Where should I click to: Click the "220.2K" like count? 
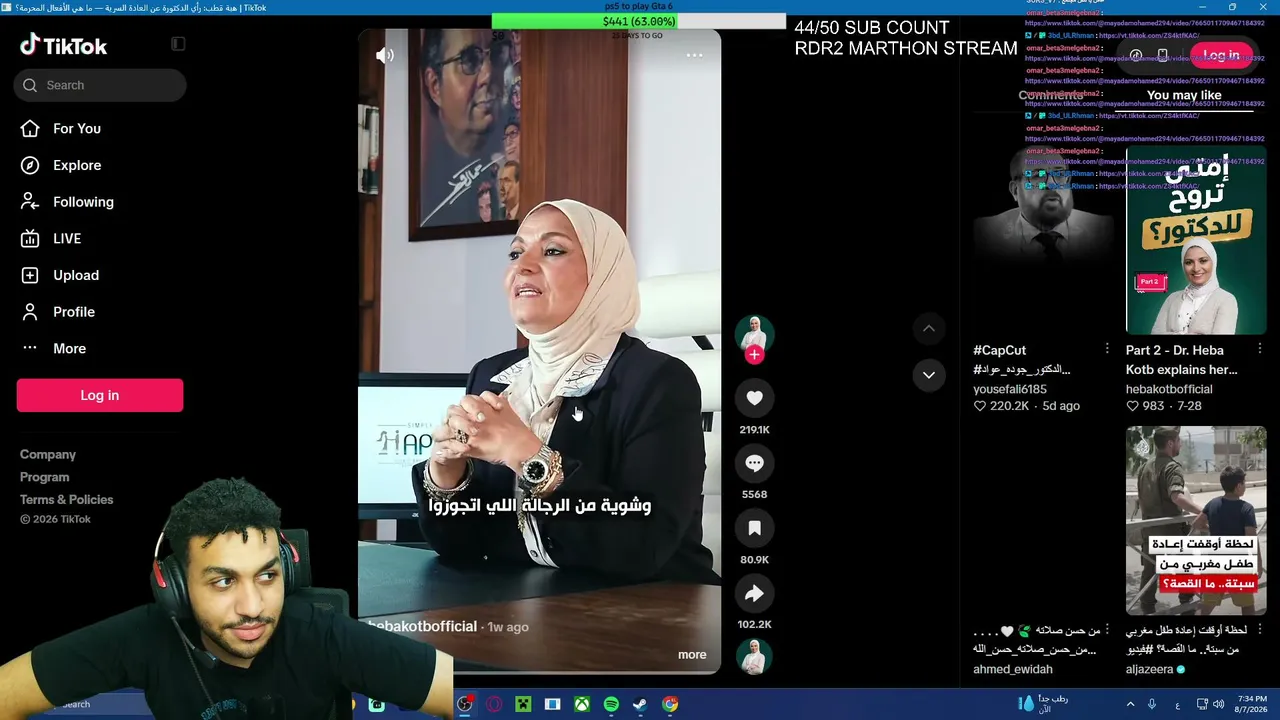pyautogui.click(x=1009, y=406)
